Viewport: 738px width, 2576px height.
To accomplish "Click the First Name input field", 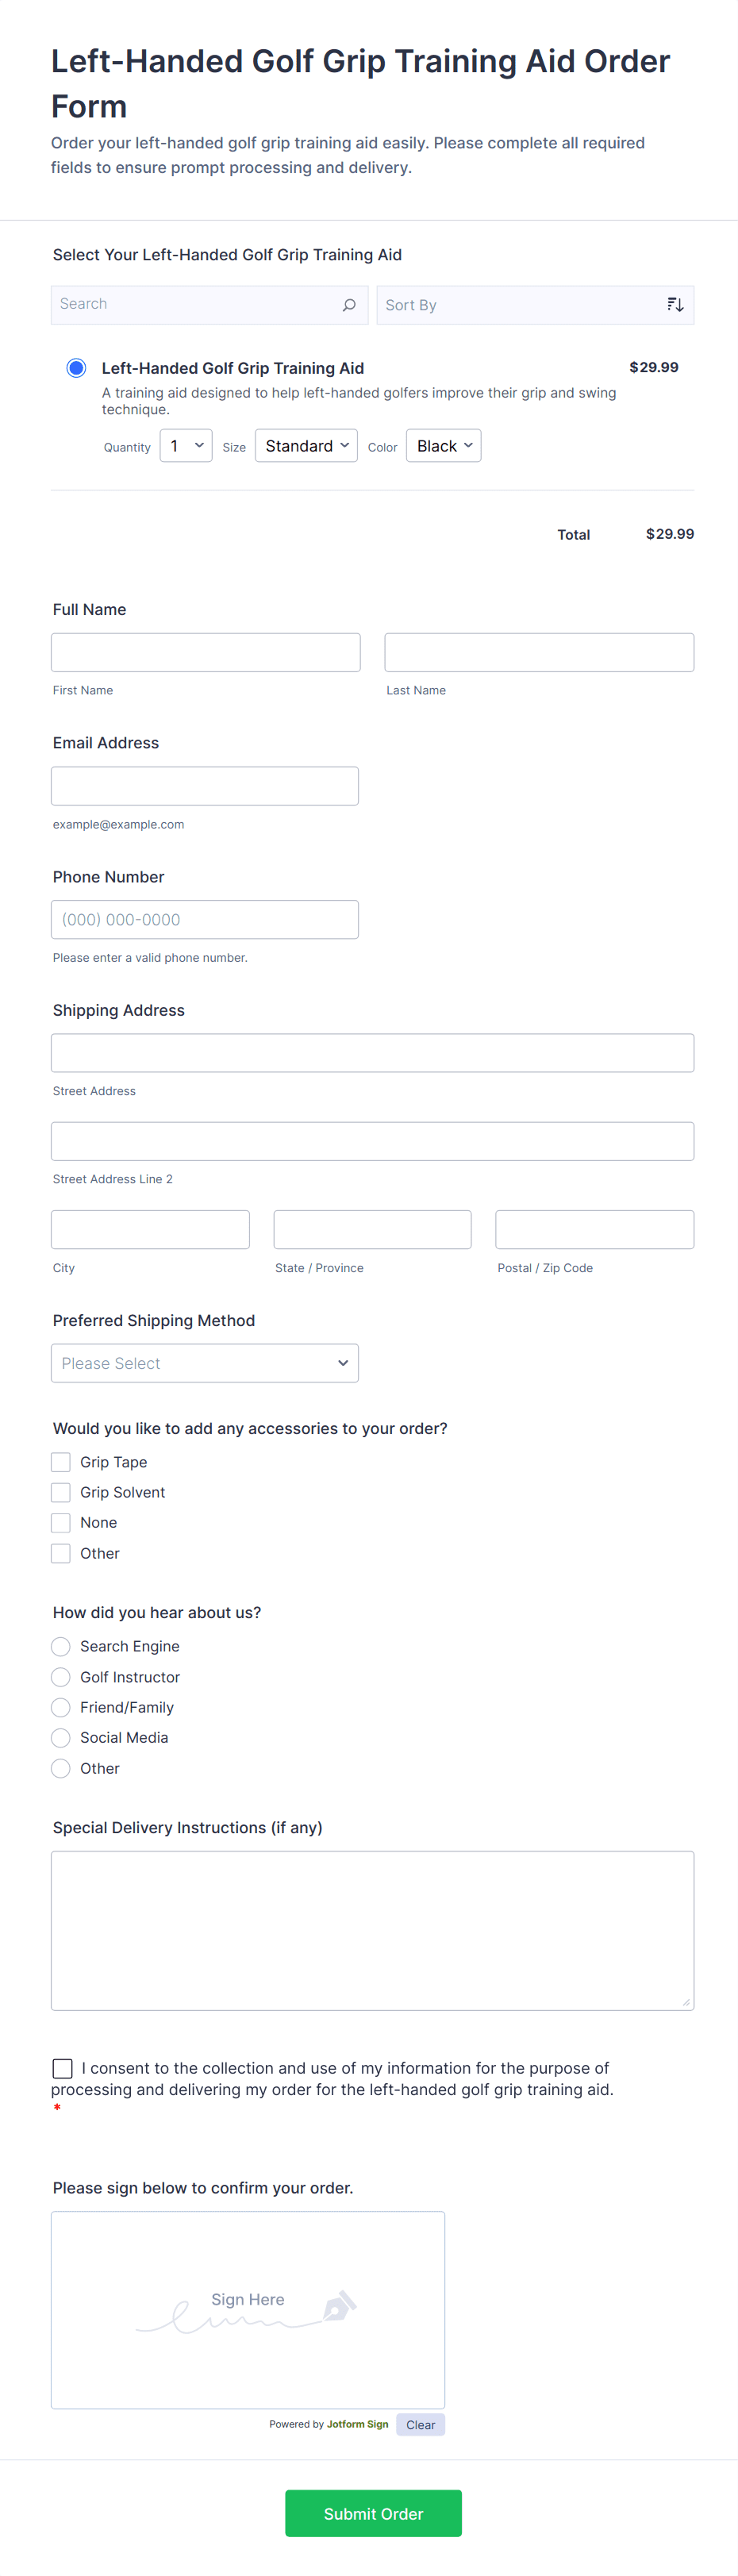I will click(x=205, y=652).
